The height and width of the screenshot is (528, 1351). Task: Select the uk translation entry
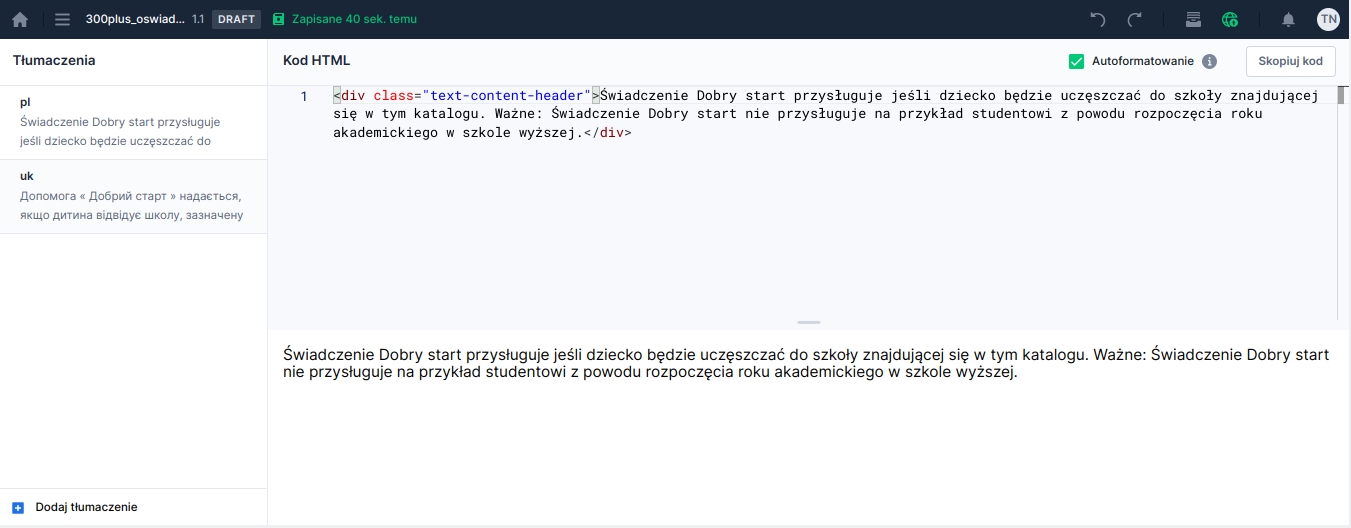tap(133, 196)
